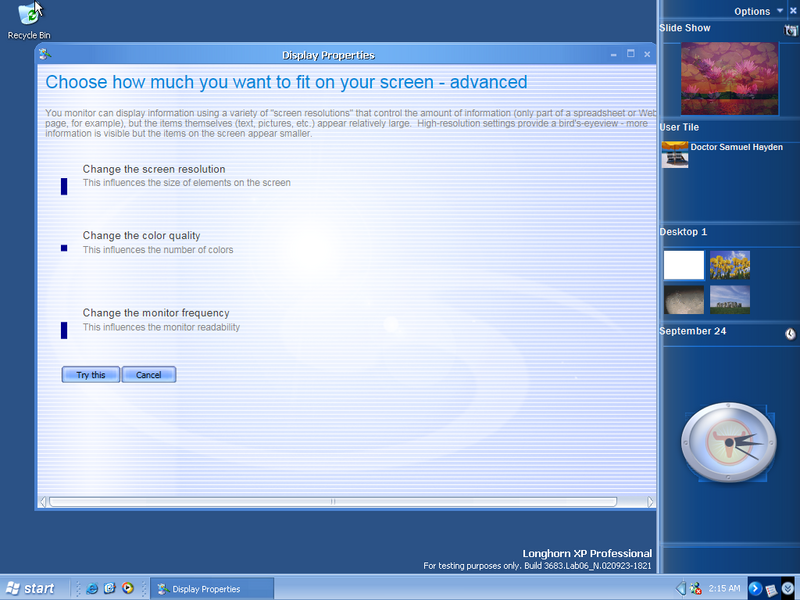This screenshot has width=800, height=600.
Task: Click the blue marker beside color quality
Action: coord(64,248)
